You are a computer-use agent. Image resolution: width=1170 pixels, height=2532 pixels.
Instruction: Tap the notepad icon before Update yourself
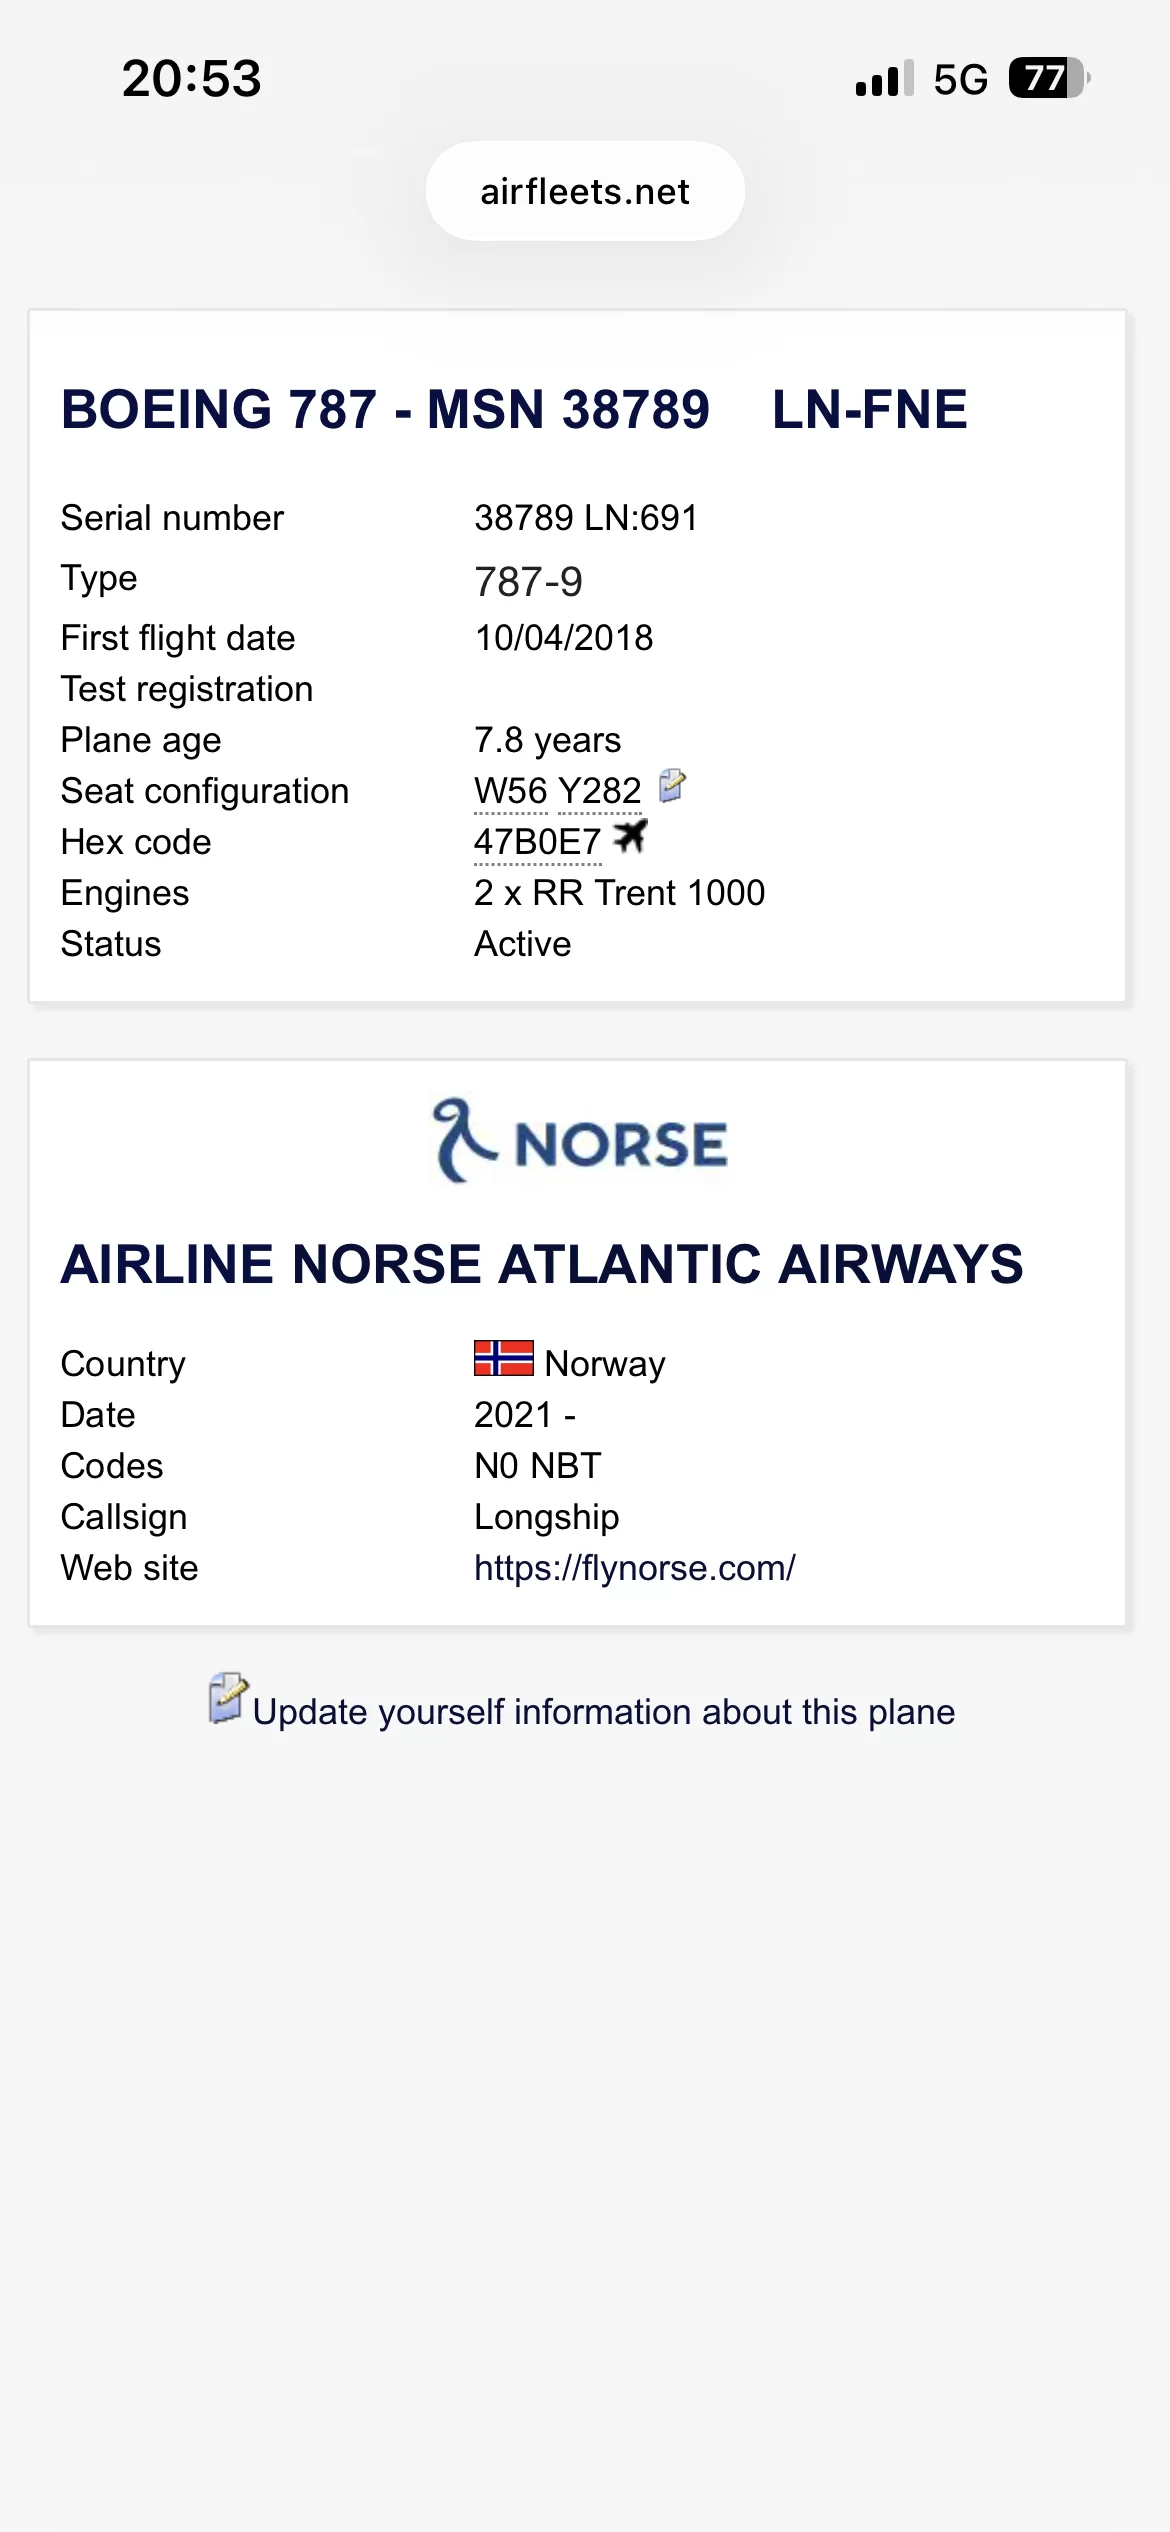coord(228,1698)
